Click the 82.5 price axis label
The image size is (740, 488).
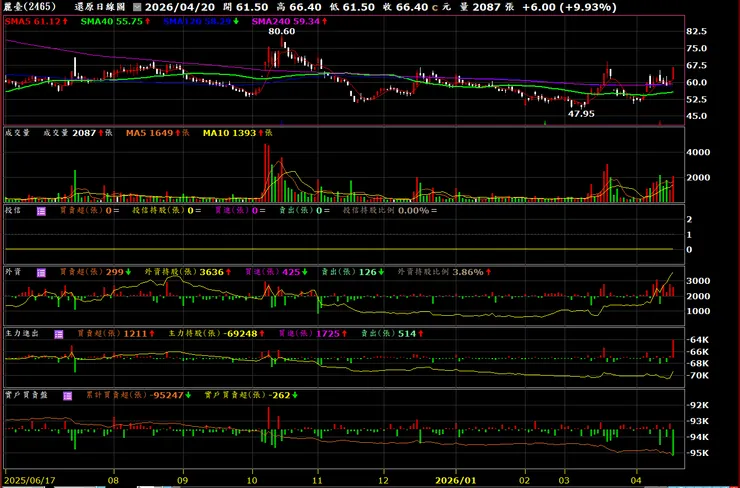697,31
